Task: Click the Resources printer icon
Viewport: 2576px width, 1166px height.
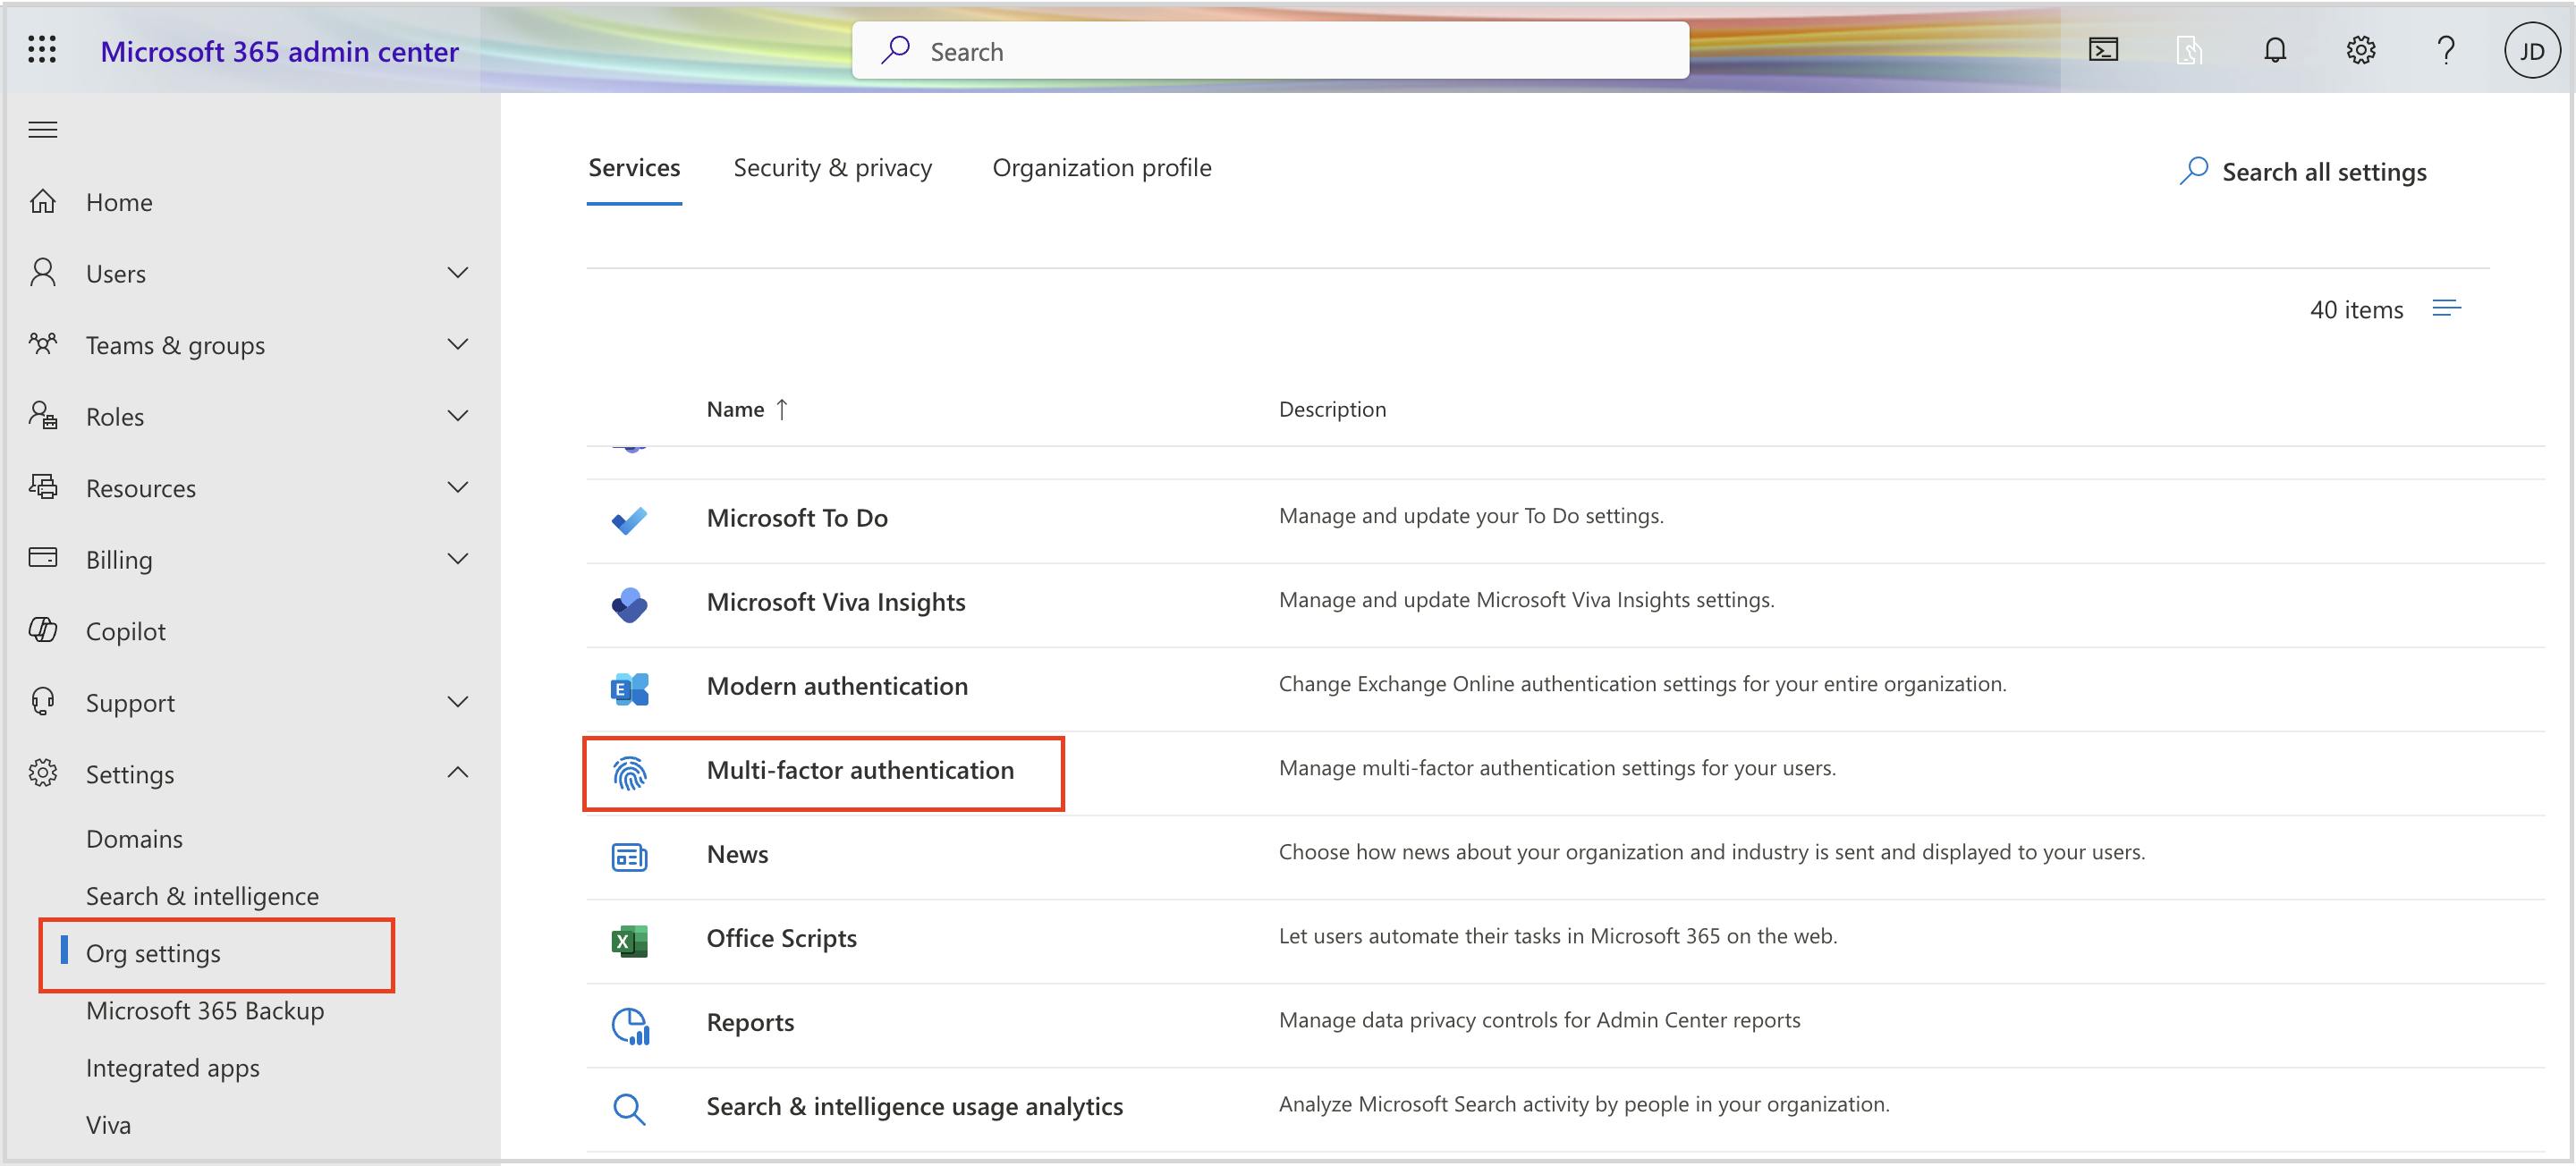Action: coord(42,487)
